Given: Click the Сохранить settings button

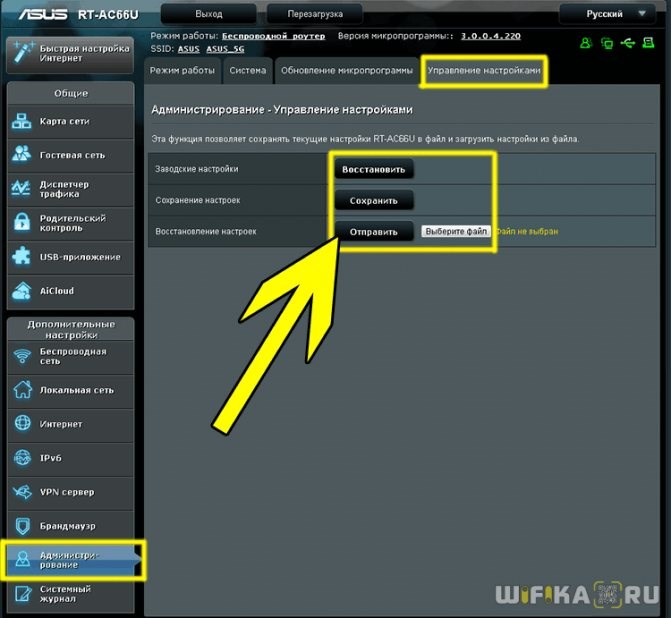Looking at the screenshot, I should coord(374,201).
